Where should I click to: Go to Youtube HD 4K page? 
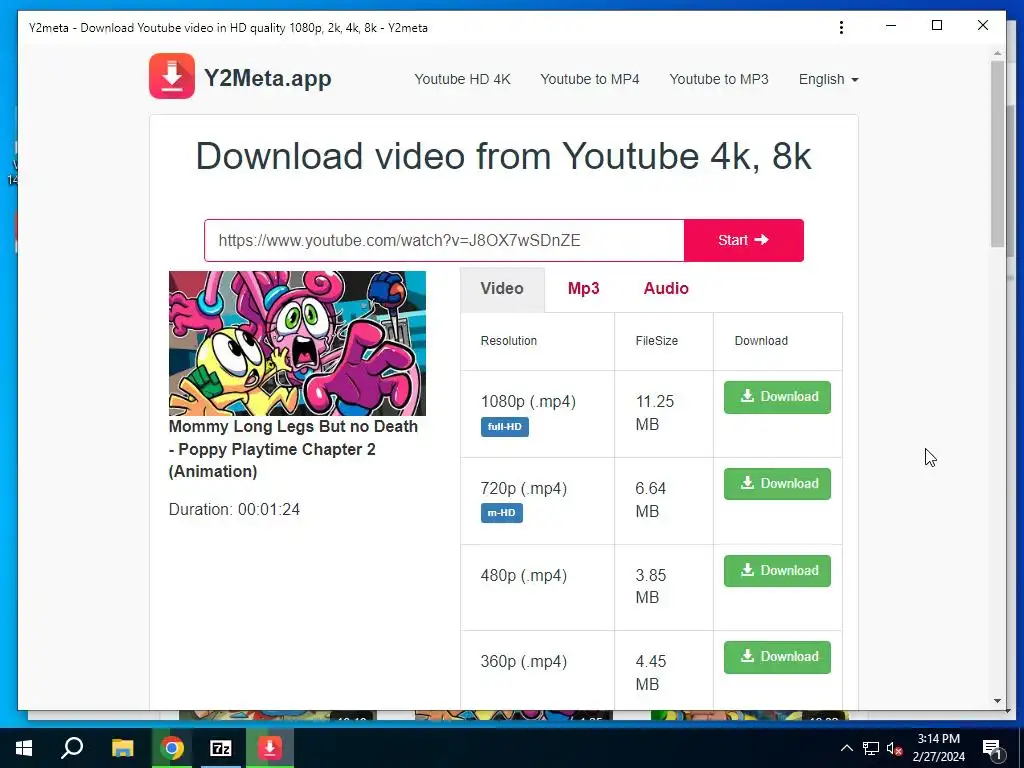tap(462, 79)
